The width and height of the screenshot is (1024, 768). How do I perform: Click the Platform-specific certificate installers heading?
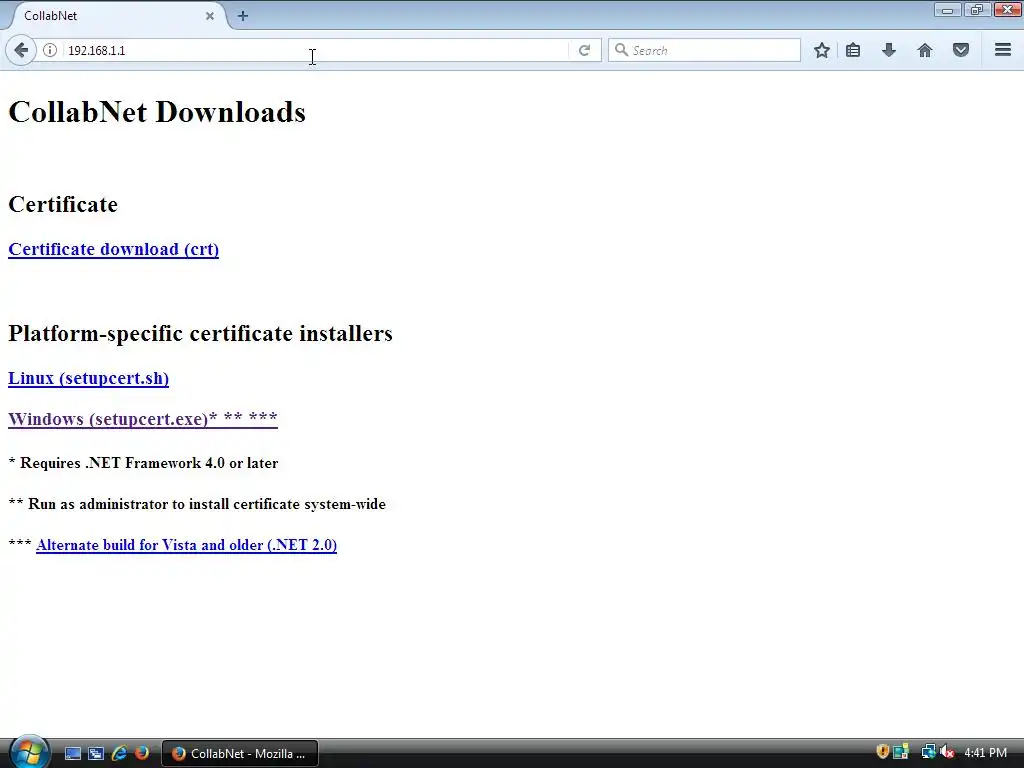(x=200, y=333)
